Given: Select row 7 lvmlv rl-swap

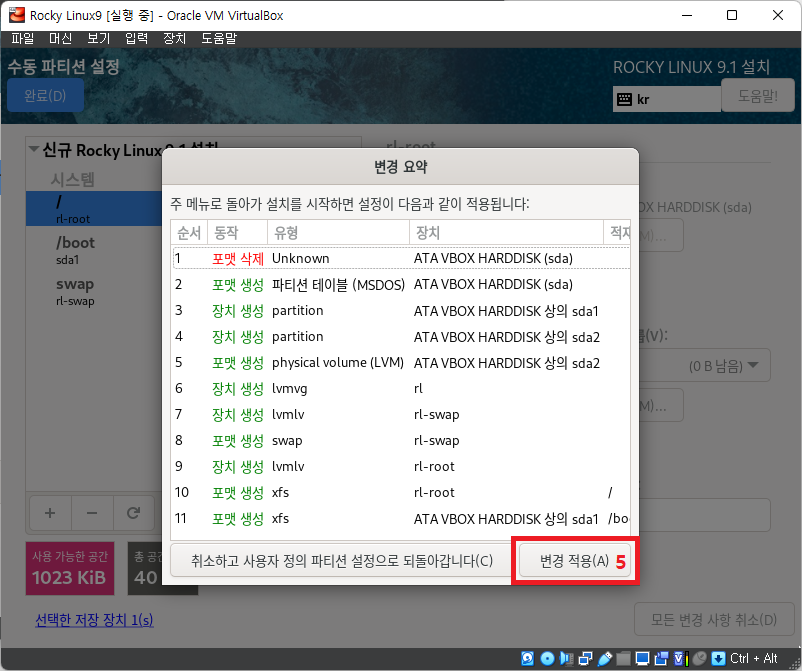Looking at the screenshot, I should (401, 414).
